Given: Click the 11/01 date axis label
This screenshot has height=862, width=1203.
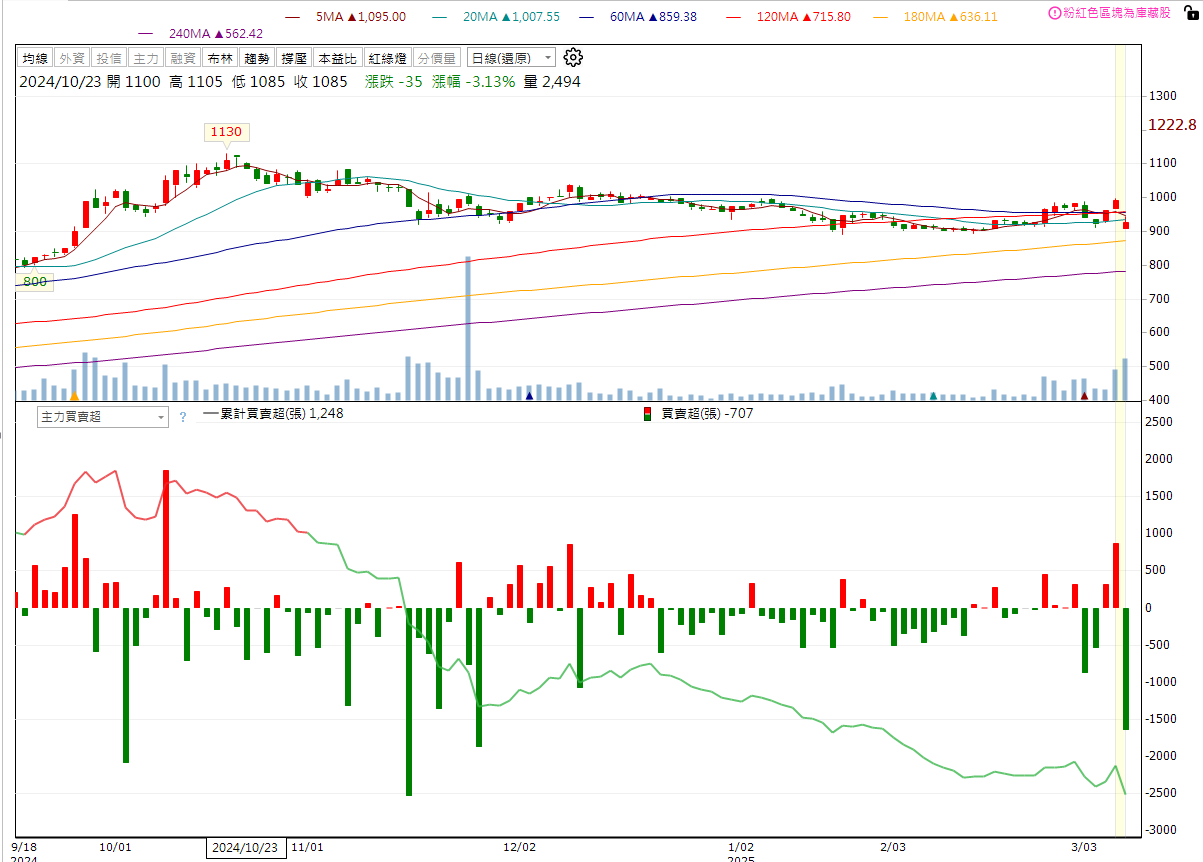Looking at the screenshot, I should click(307, 846).
